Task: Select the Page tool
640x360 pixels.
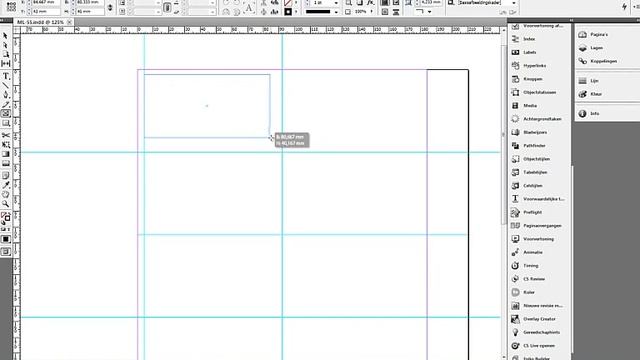Action: click(x=5, y=54)
